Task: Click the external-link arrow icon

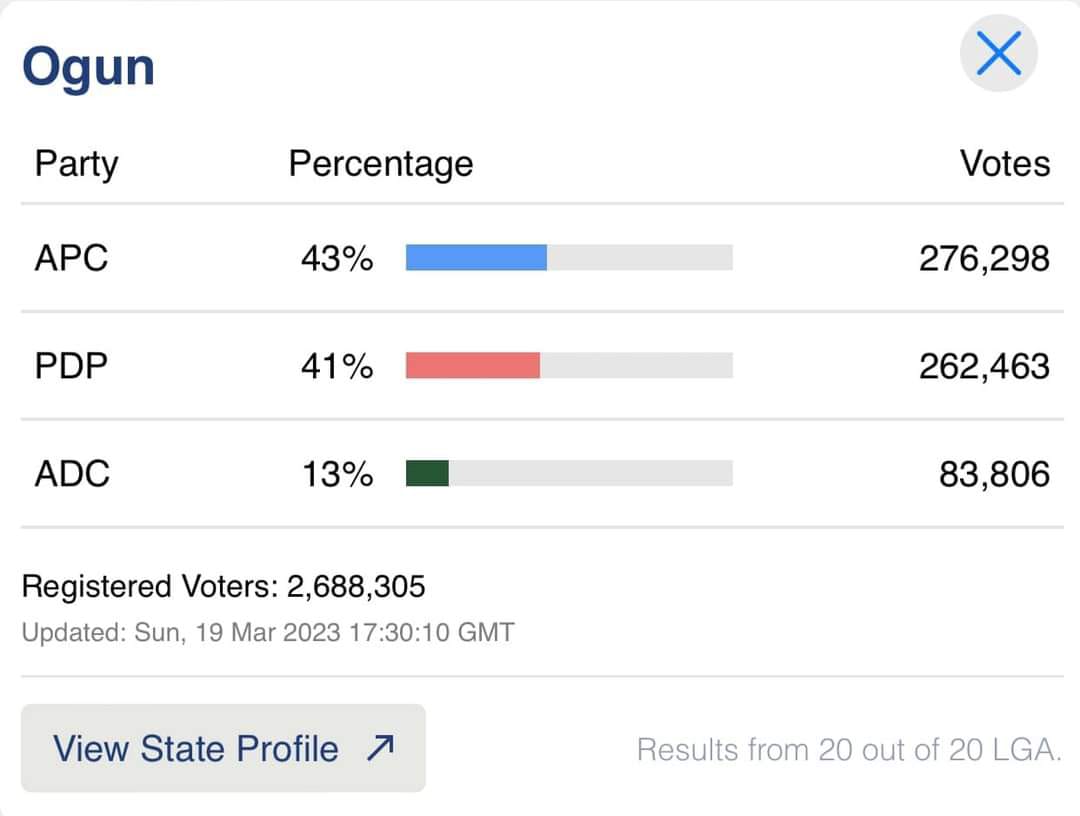Action: click(x=380, y=748)
